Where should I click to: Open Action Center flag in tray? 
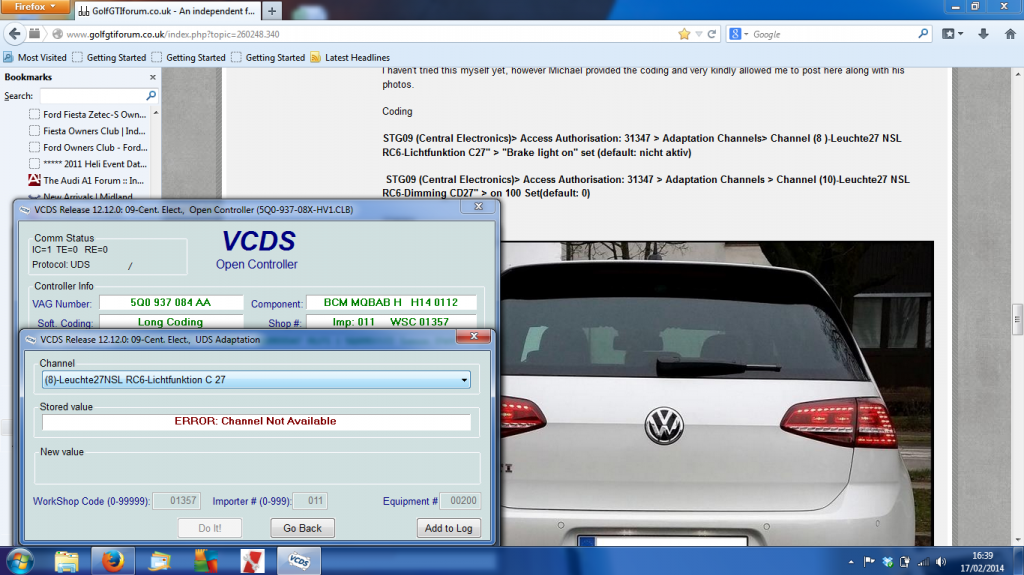coord(869,561)
